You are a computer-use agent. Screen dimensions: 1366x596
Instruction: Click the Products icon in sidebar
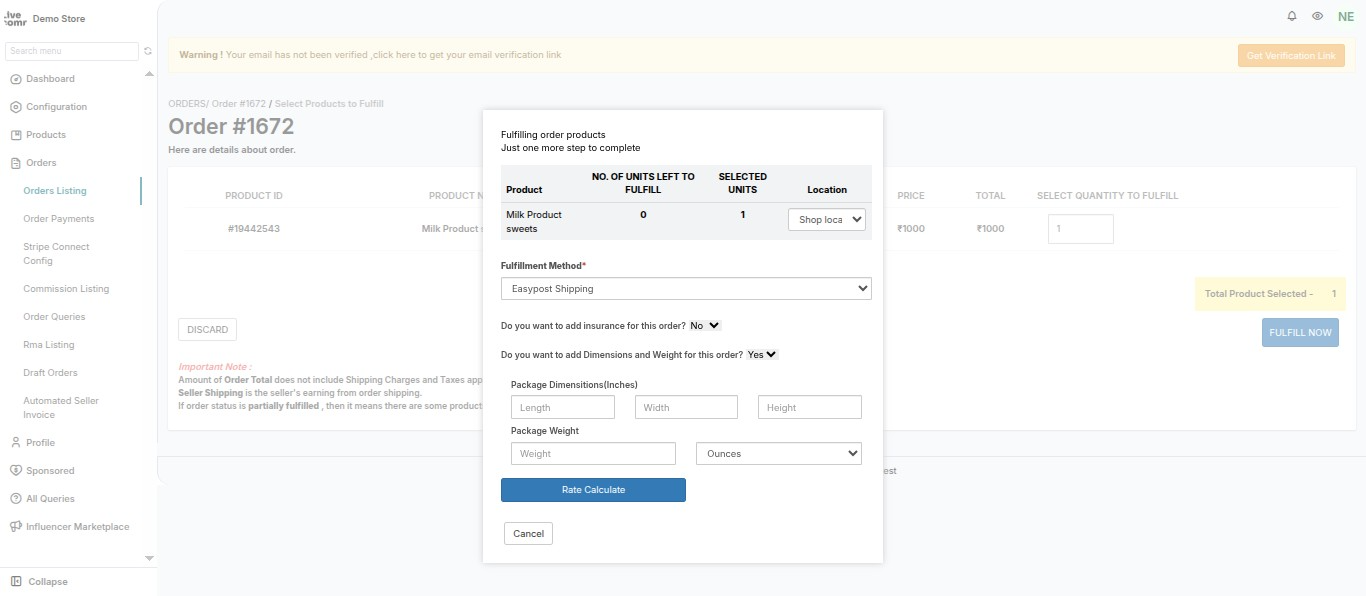(16, 135)
